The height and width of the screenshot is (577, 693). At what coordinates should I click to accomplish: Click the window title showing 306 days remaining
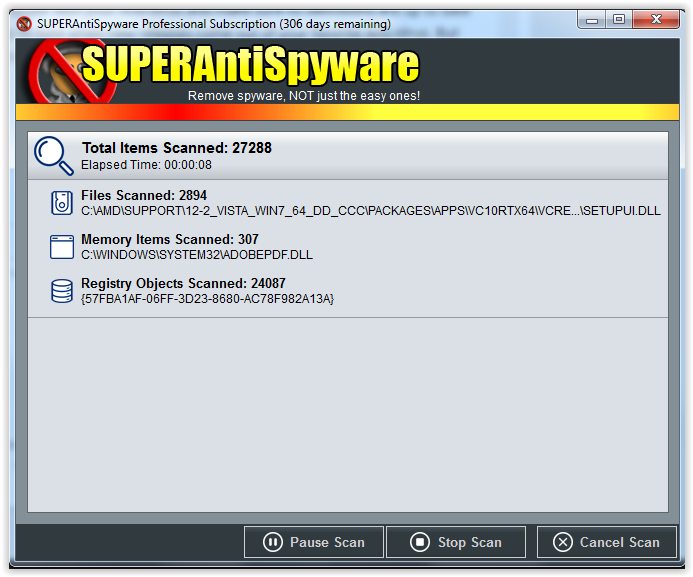214,24
